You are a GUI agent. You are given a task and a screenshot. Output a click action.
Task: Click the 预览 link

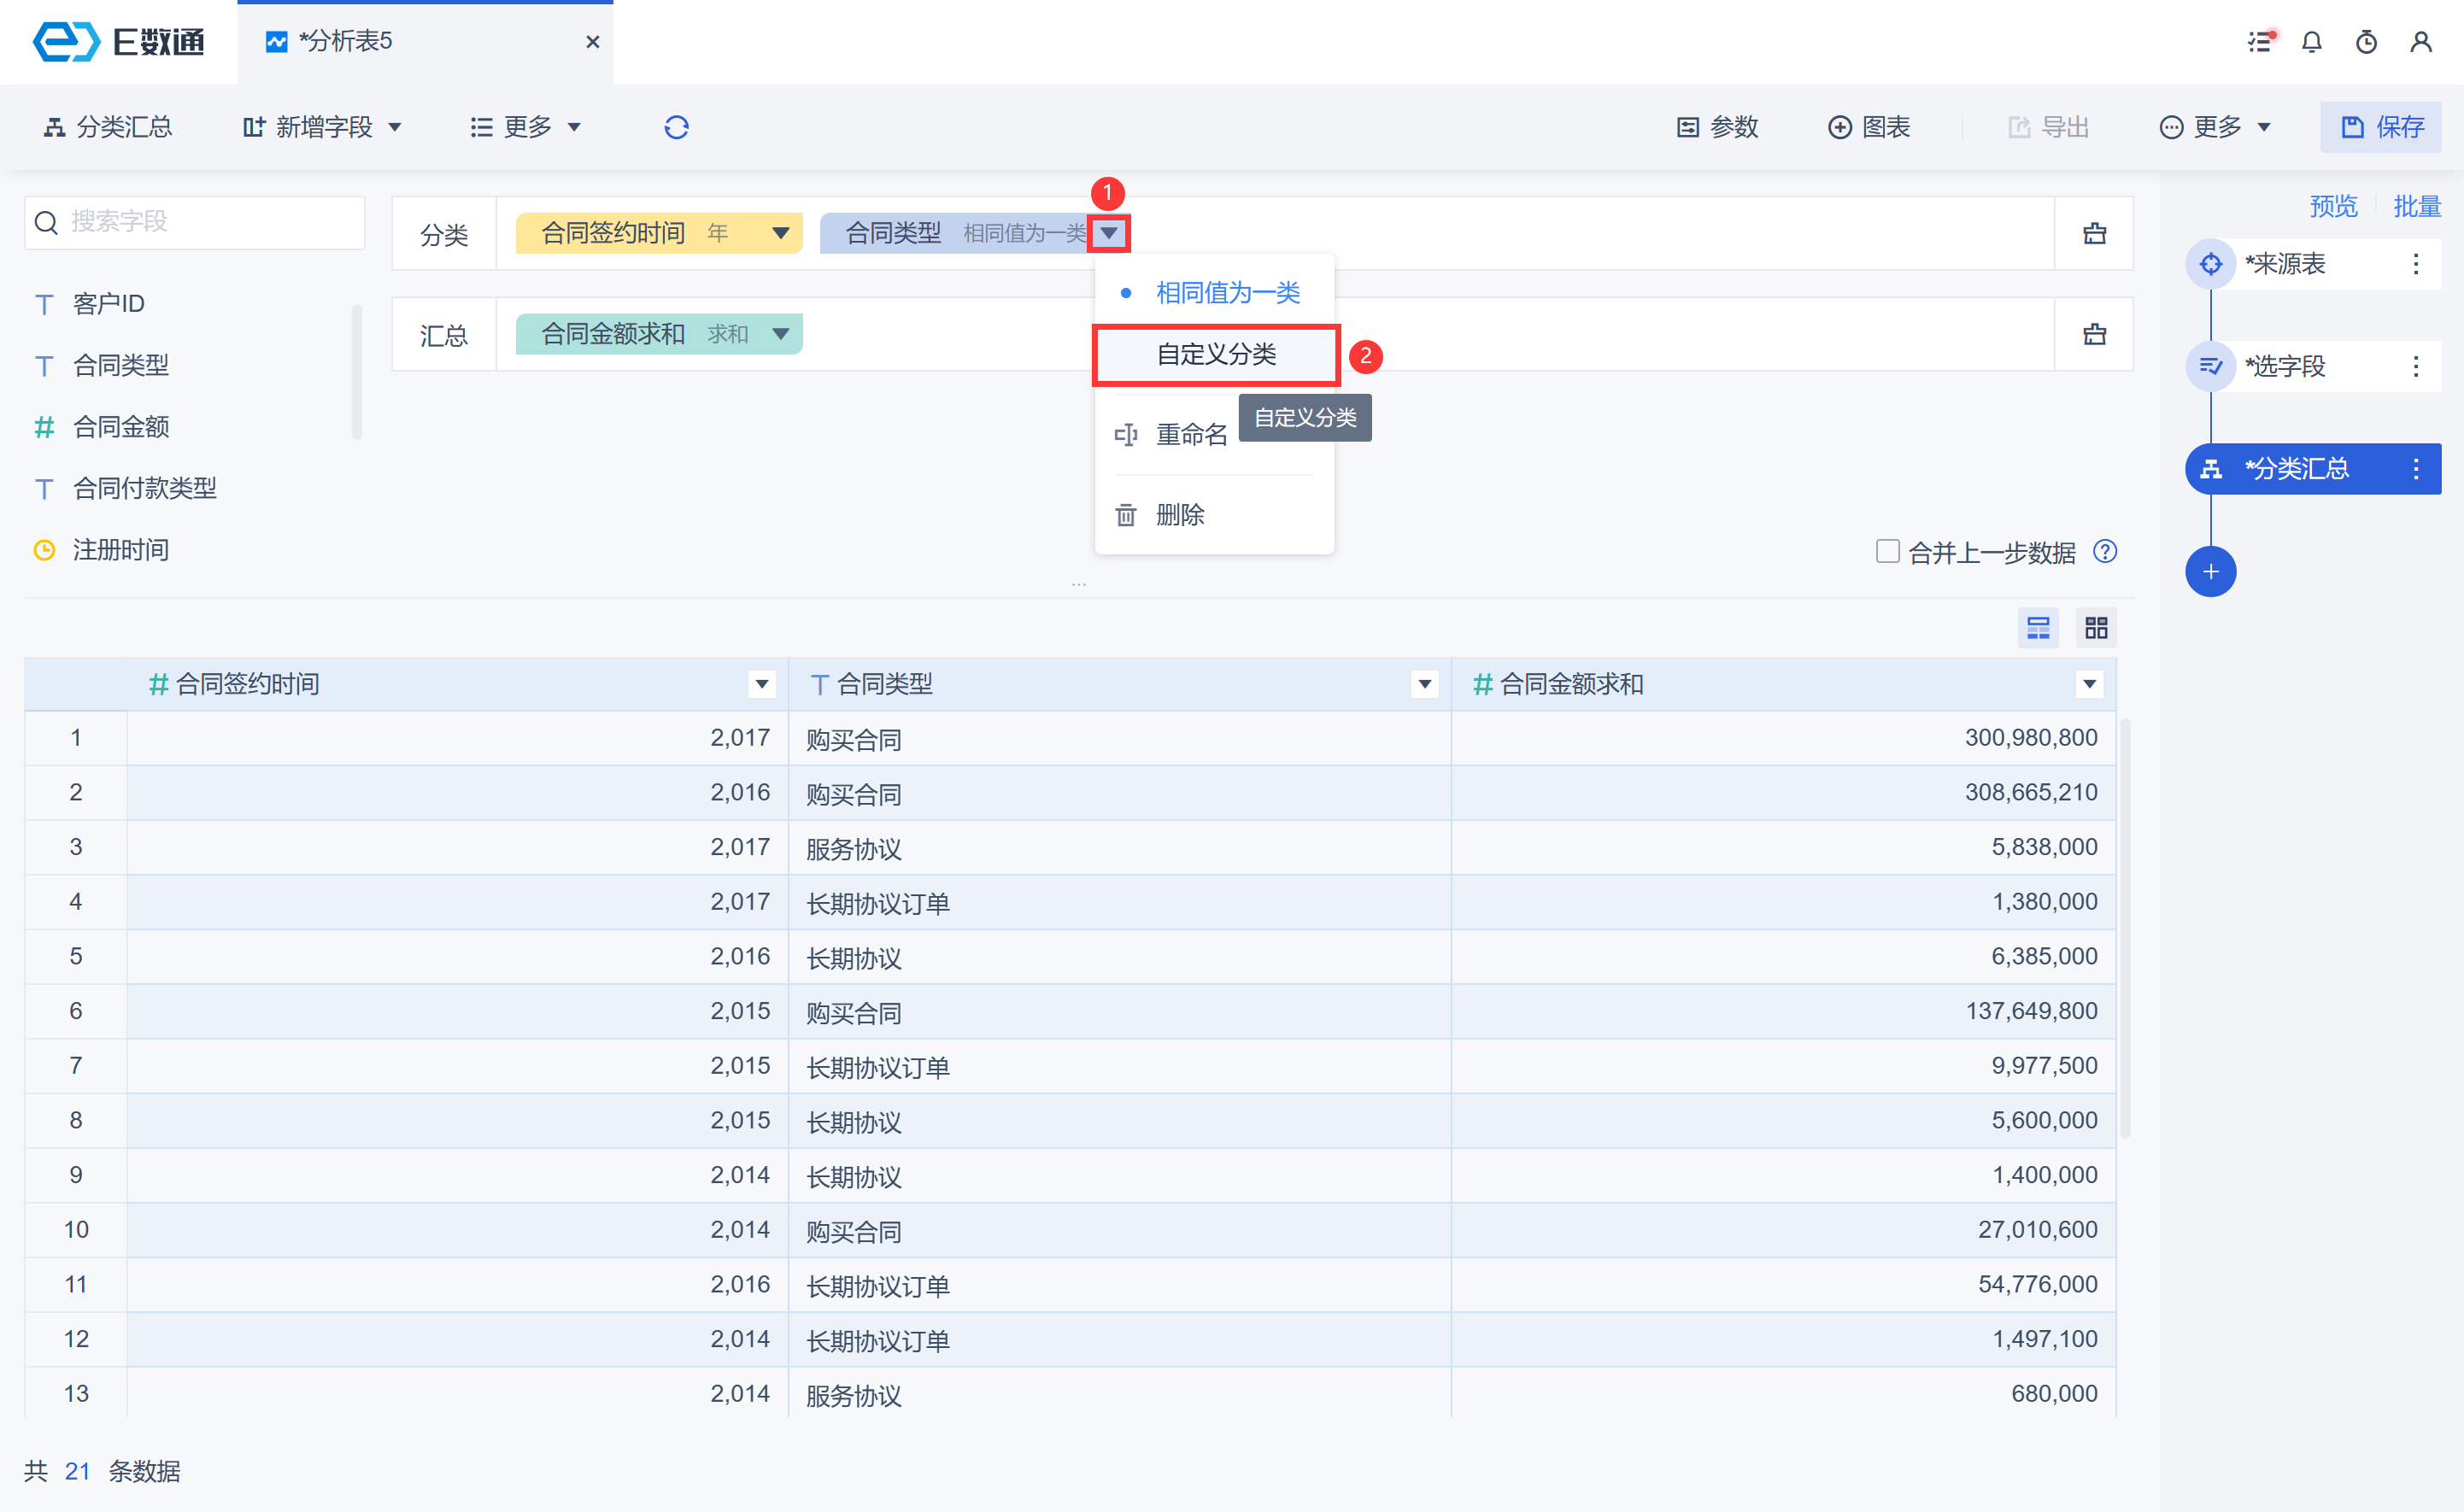(x=2333, y=206)
